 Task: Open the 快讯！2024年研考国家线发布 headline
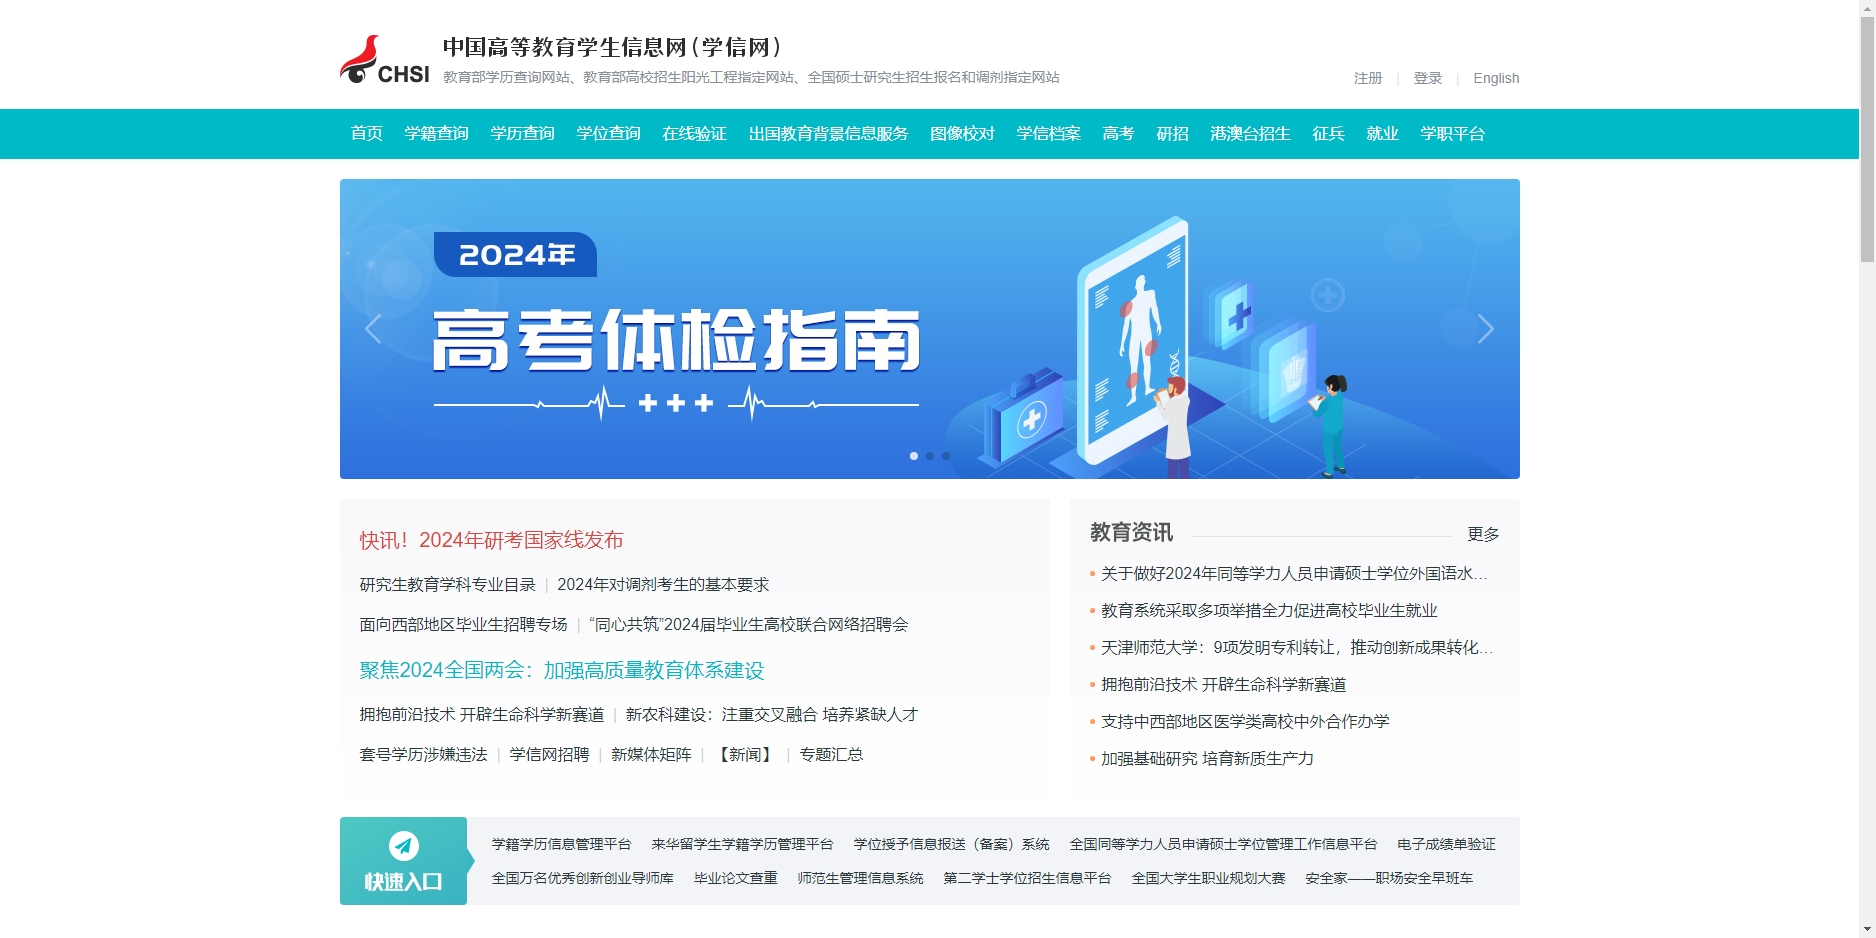pyautogui.click(x=491, y=540)
